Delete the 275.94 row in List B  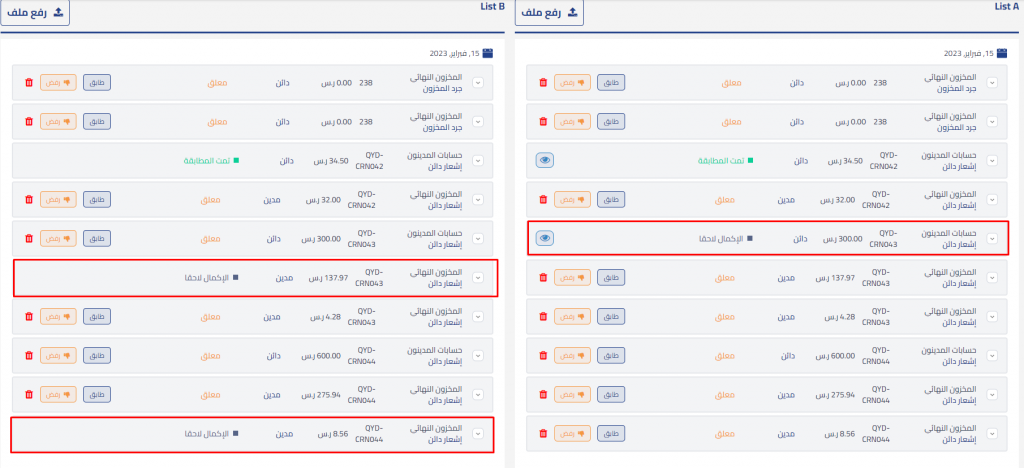pos(29,394)
